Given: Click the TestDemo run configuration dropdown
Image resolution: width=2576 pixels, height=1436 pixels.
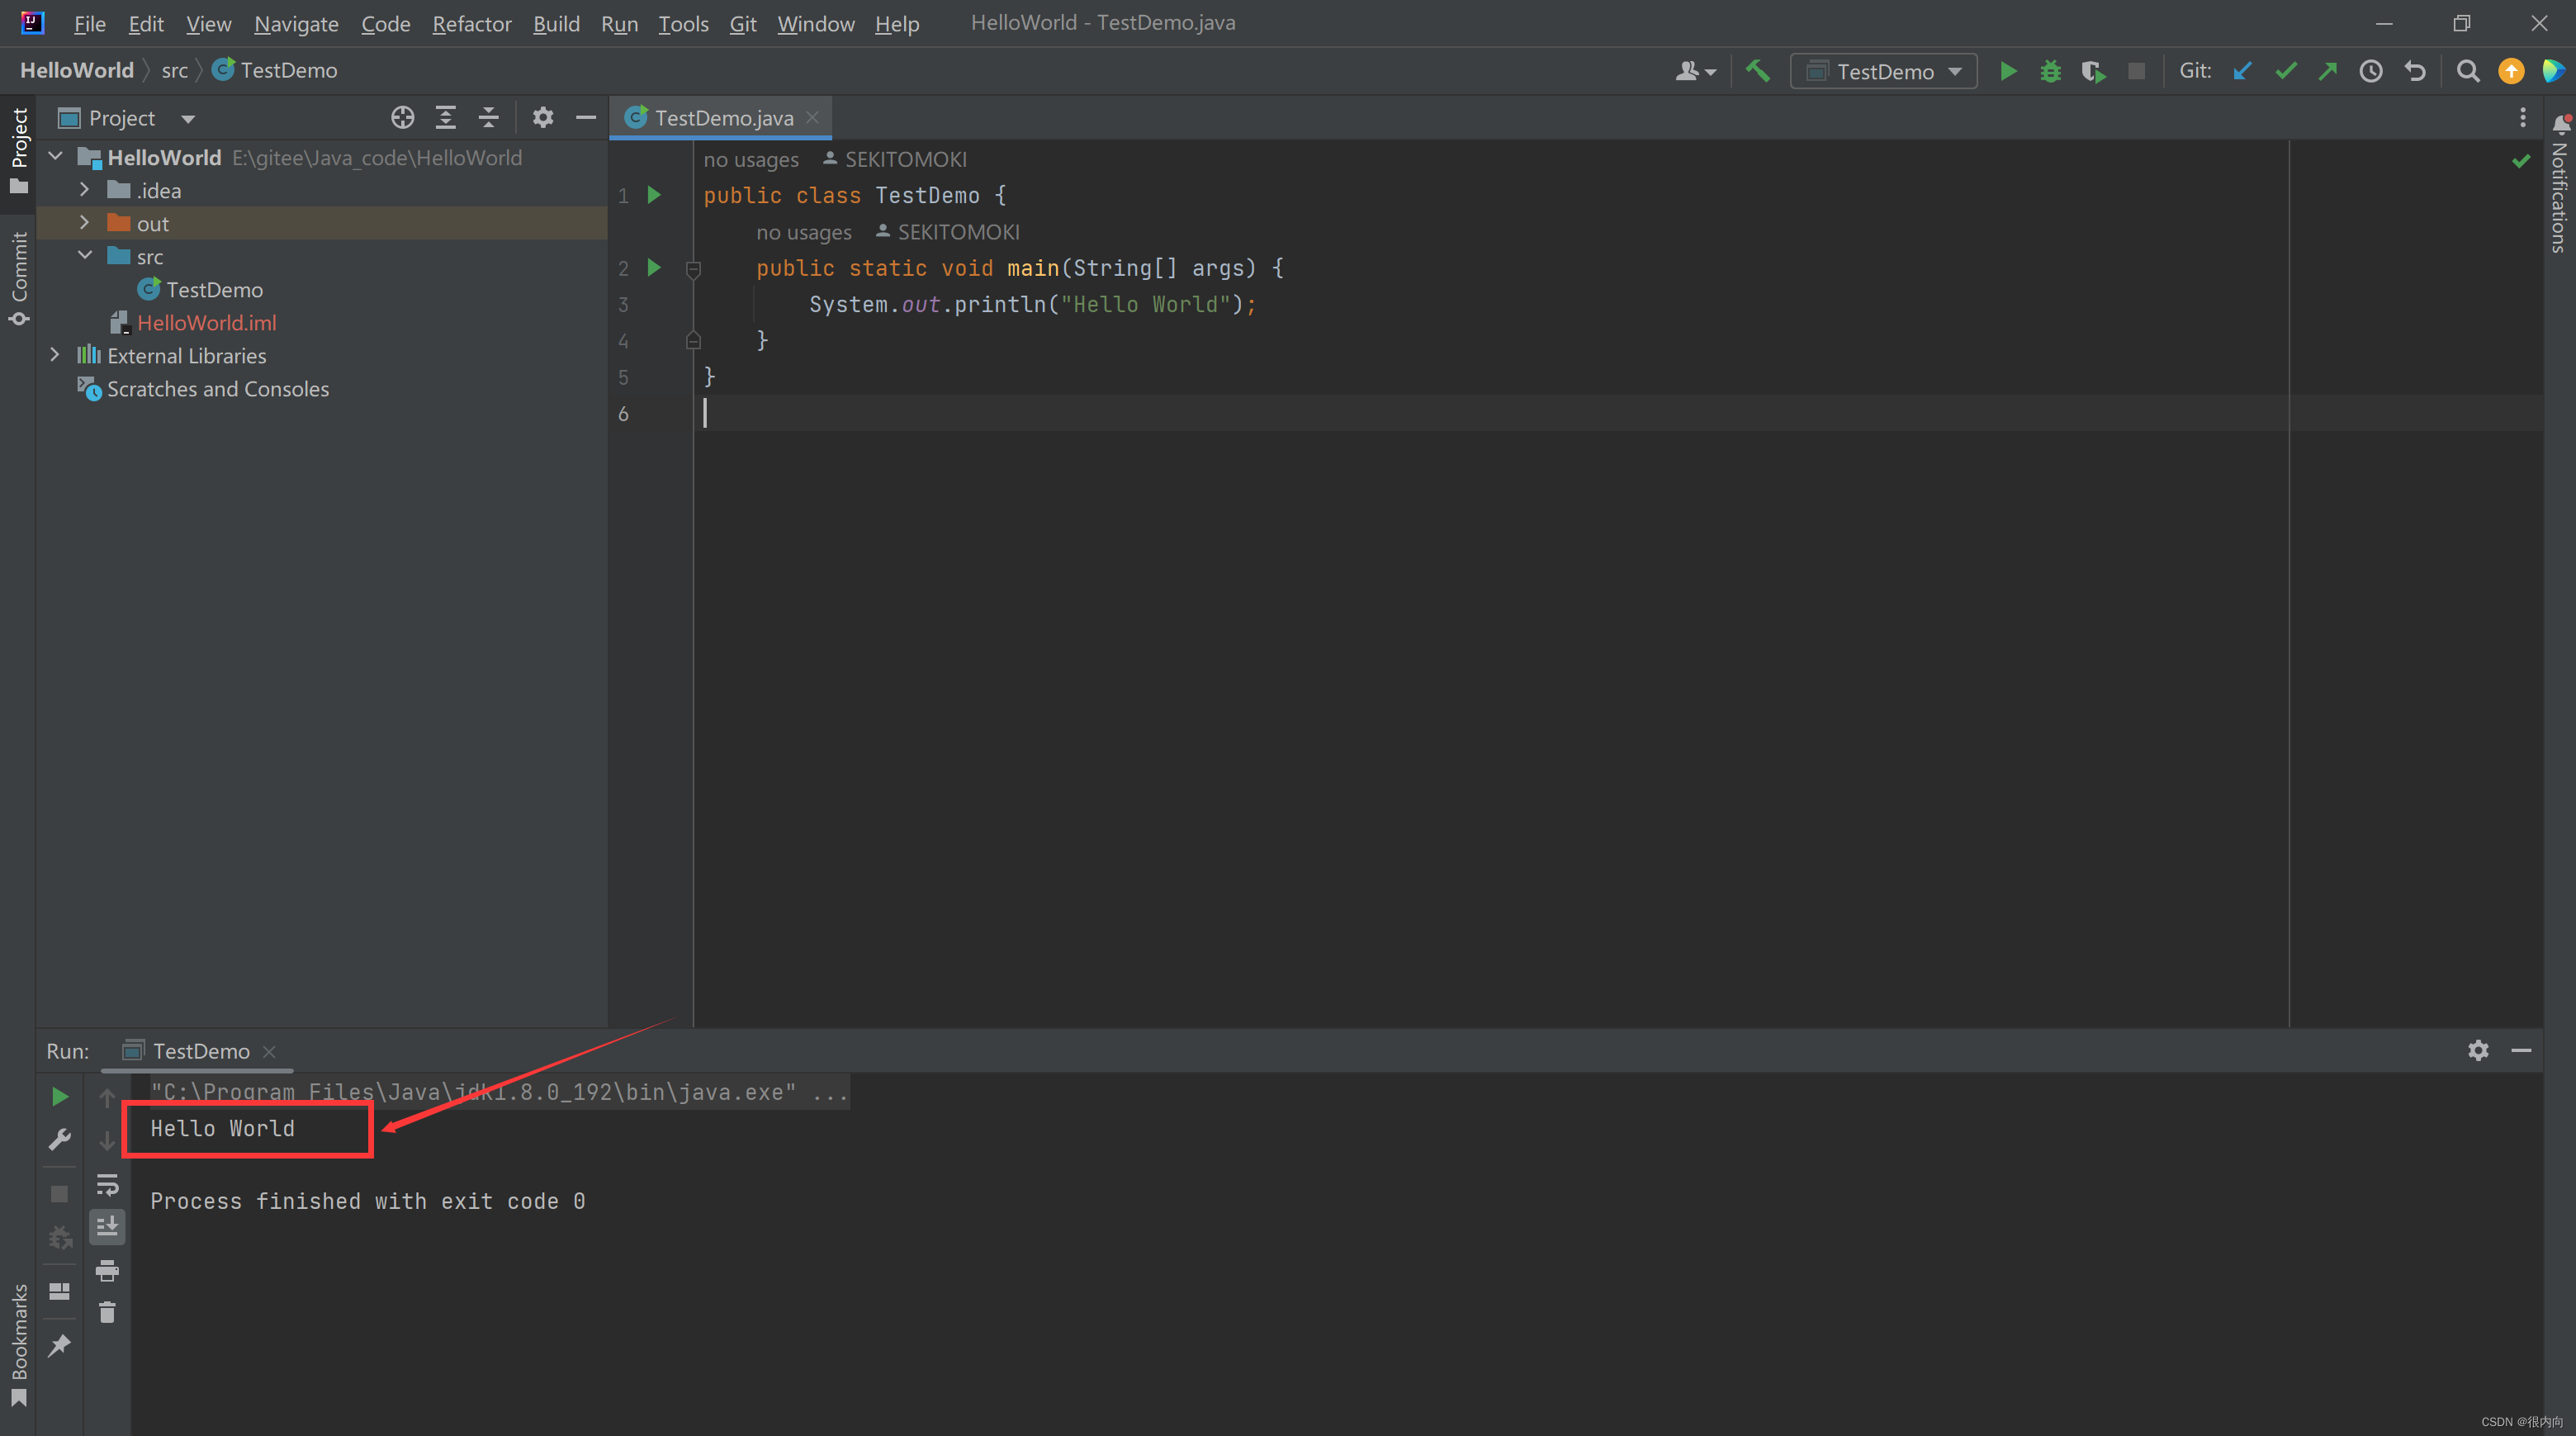Looking at the screenshot, I should [x=1883, y=69].
